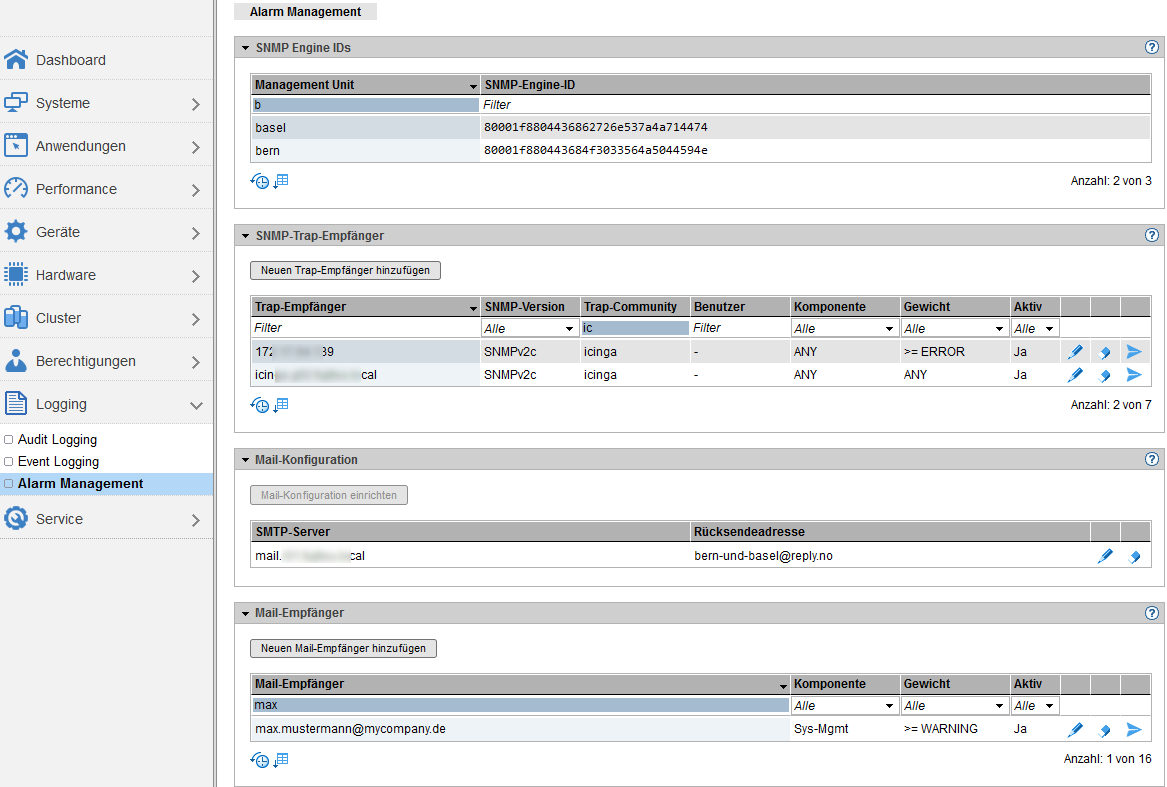This screenshot has height=787, width=1167.
Task: Remove mail configuration using eraser icon
Action: (x=1135, y=556)
